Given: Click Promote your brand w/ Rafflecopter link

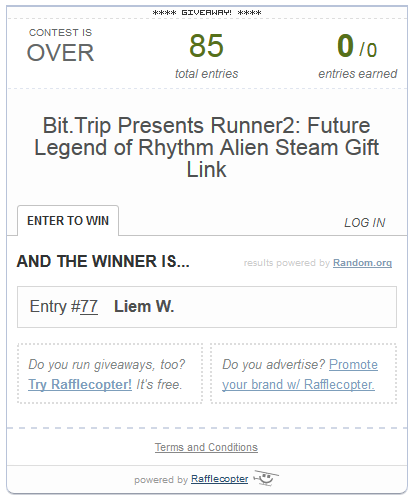Looking at the screenshot, I should (300, 375).
